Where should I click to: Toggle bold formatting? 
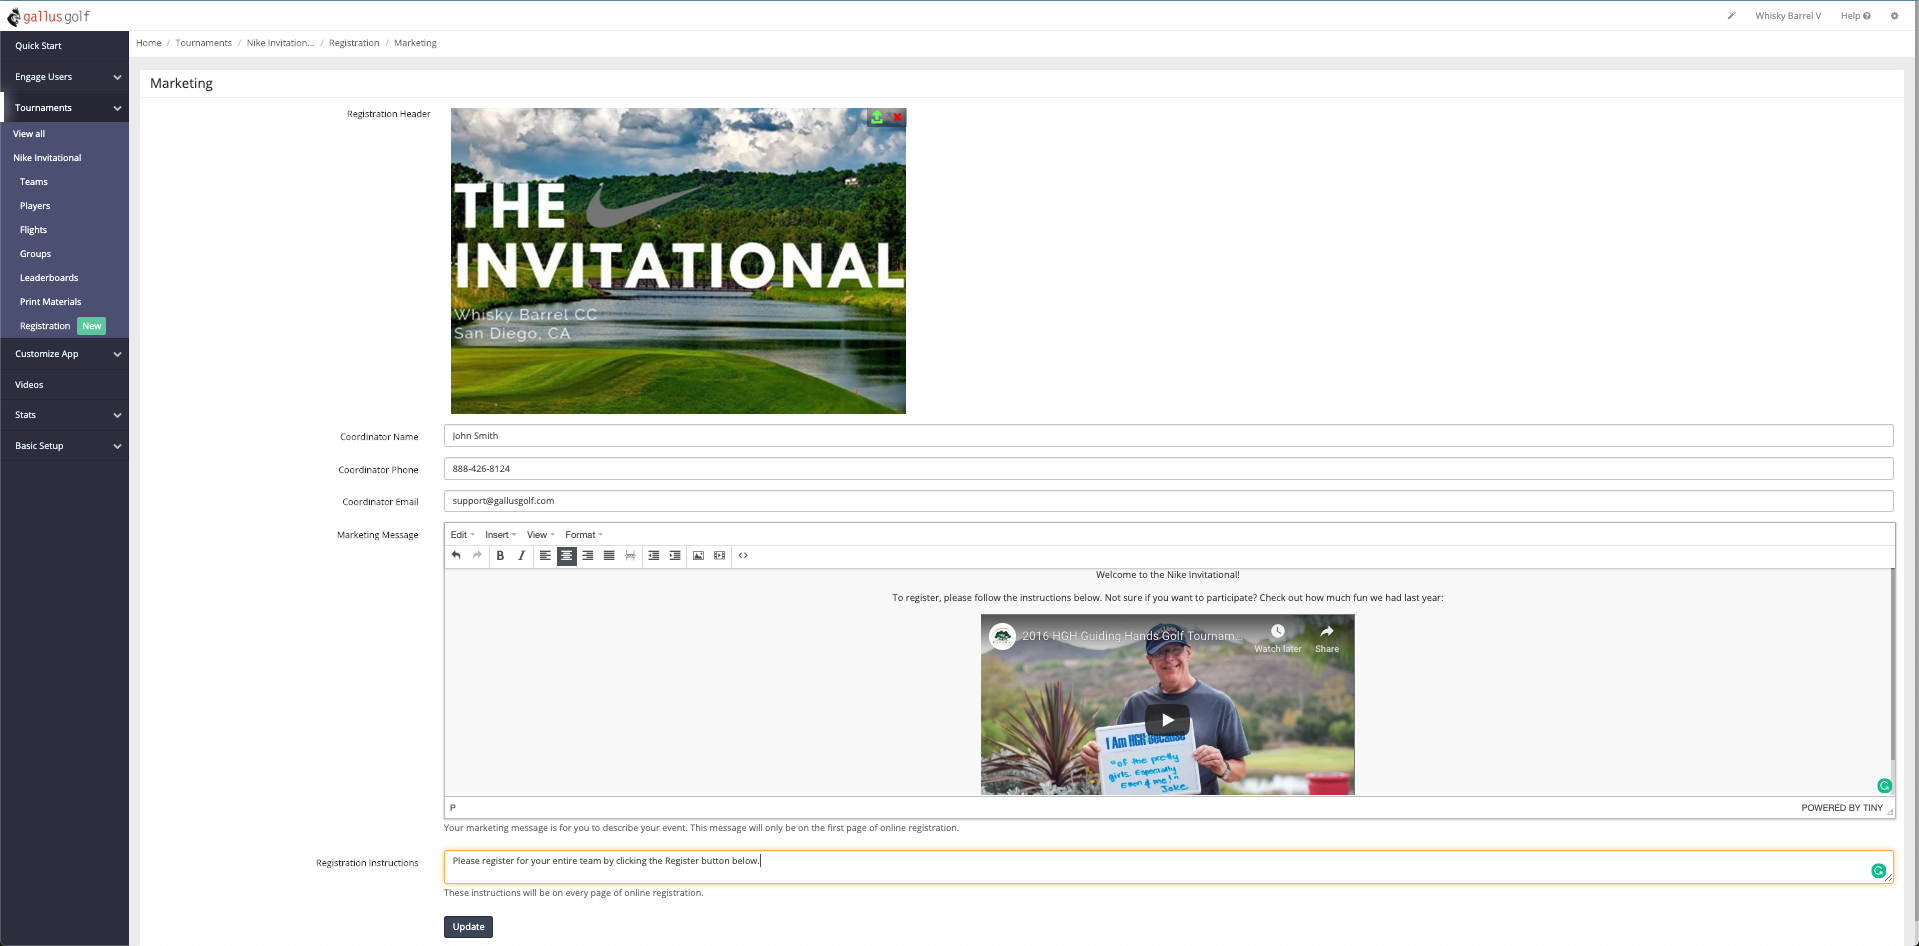pyautogui.click(x=500, y=556)
